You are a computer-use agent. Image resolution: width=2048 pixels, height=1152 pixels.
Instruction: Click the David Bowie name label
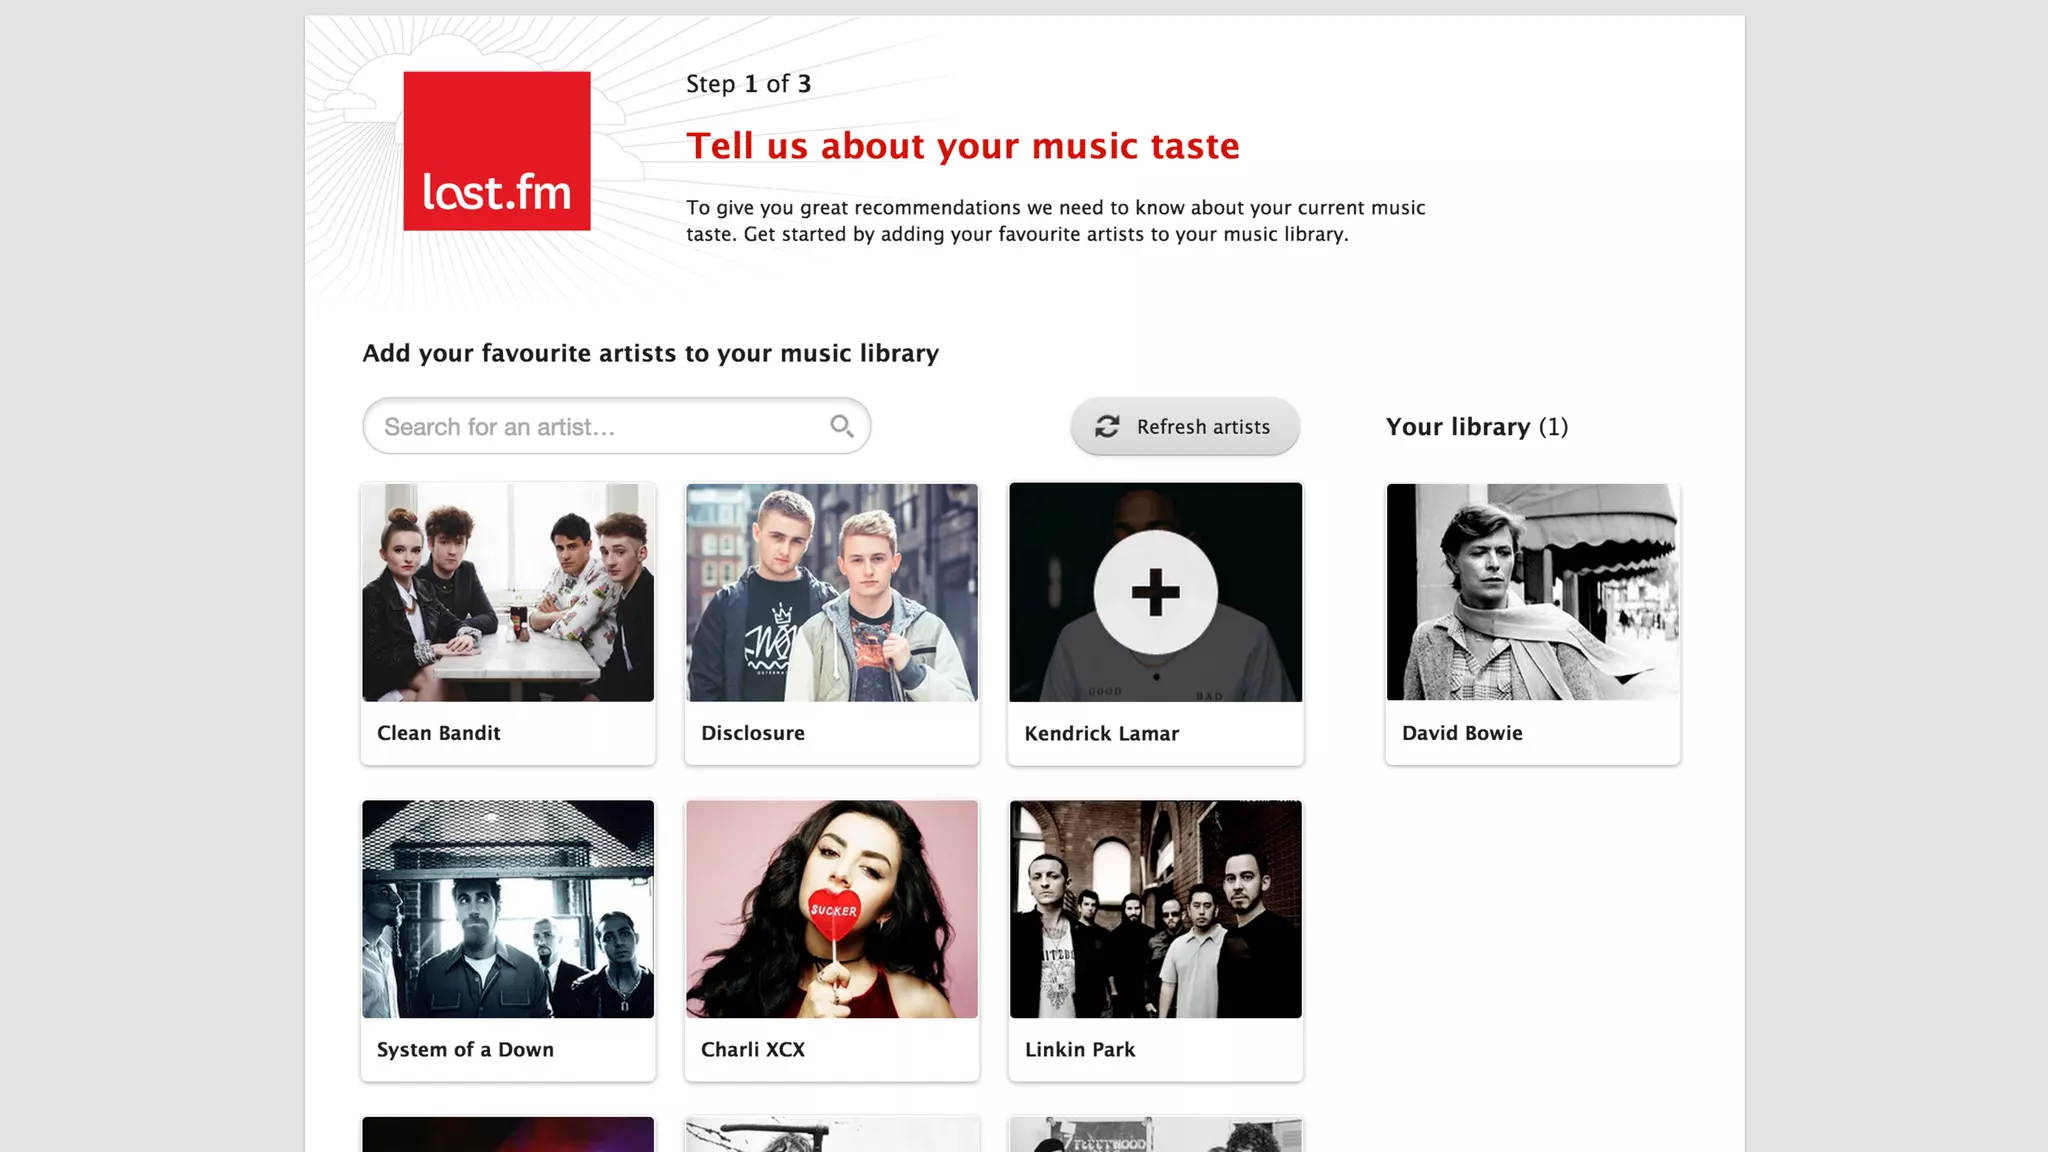tap(1462, 733)
